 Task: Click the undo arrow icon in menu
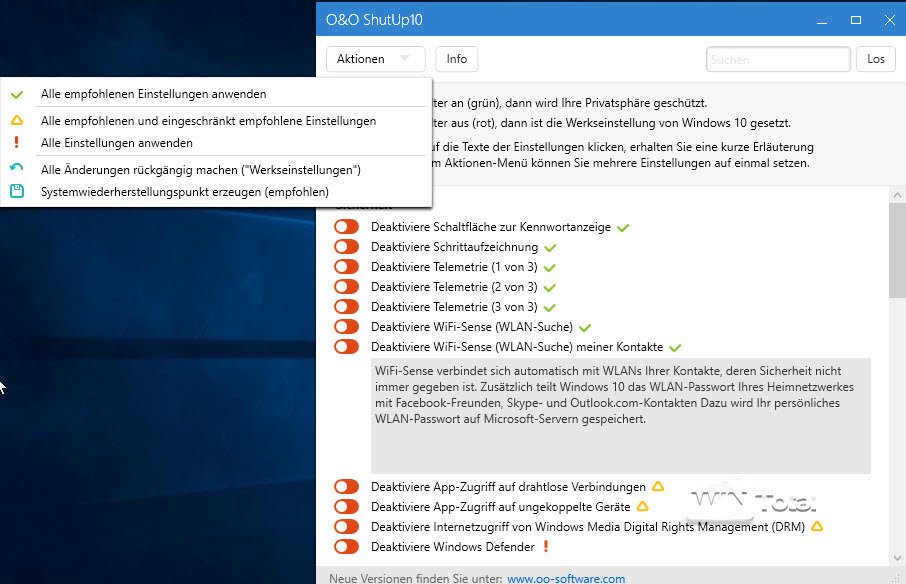click(17, 168)
